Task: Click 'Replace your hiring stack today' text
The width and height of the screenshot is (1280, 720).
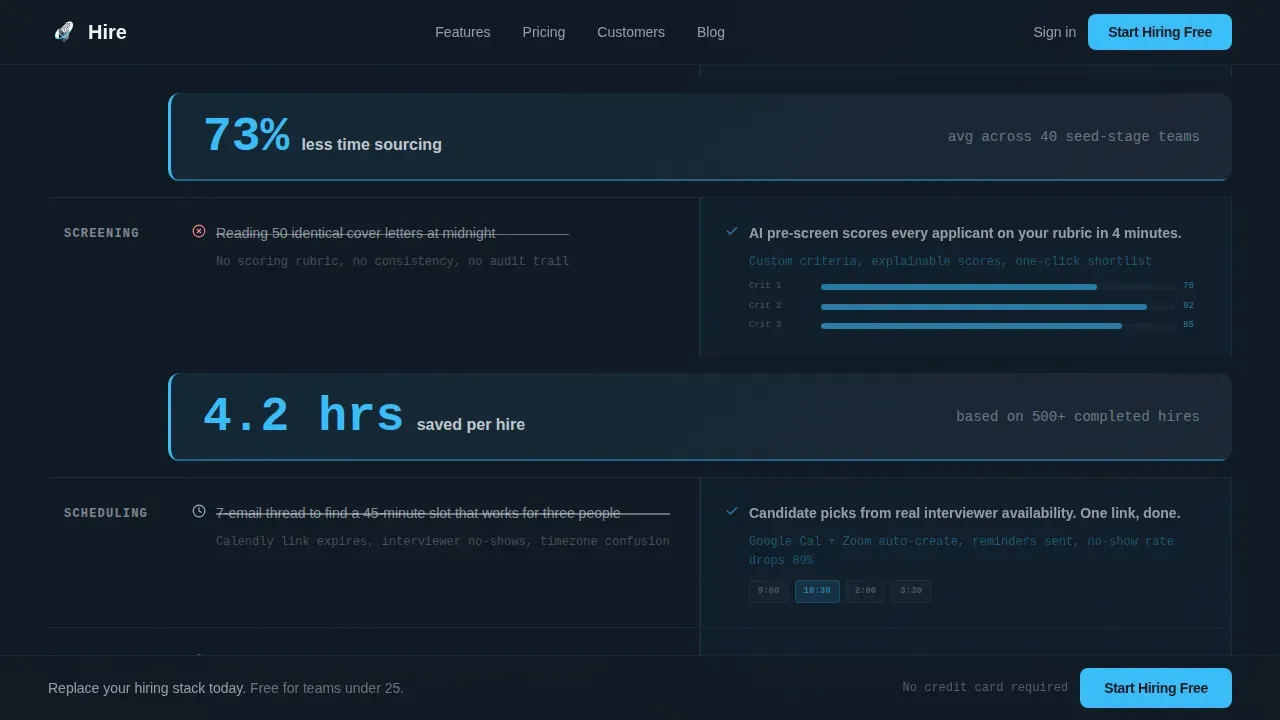Action: pos(147,688)
